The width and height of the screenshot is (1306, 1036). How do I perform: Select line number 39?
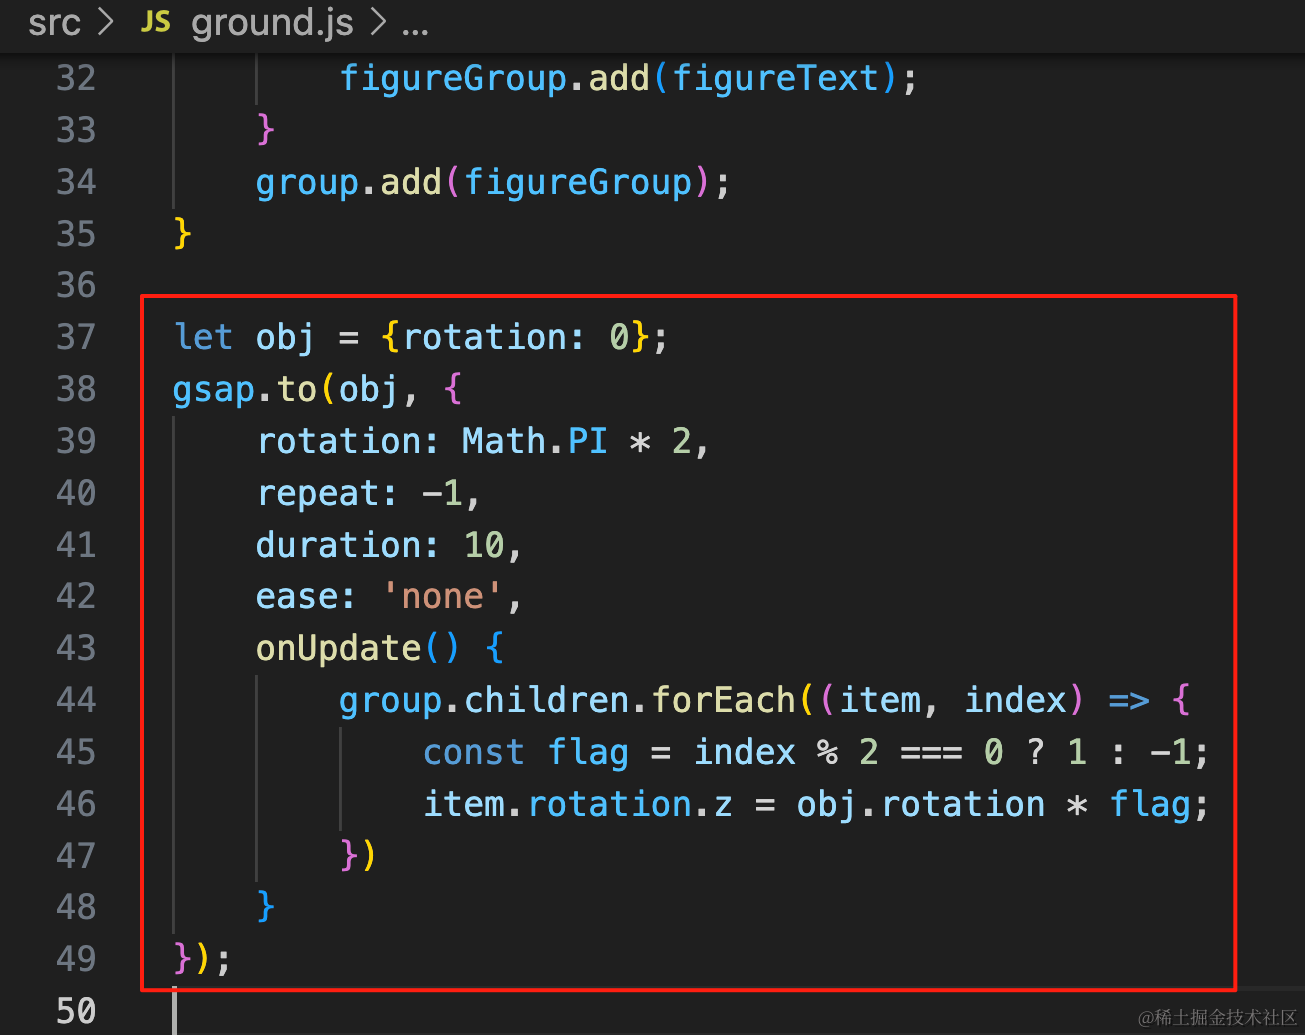click(x=76, y=441)
